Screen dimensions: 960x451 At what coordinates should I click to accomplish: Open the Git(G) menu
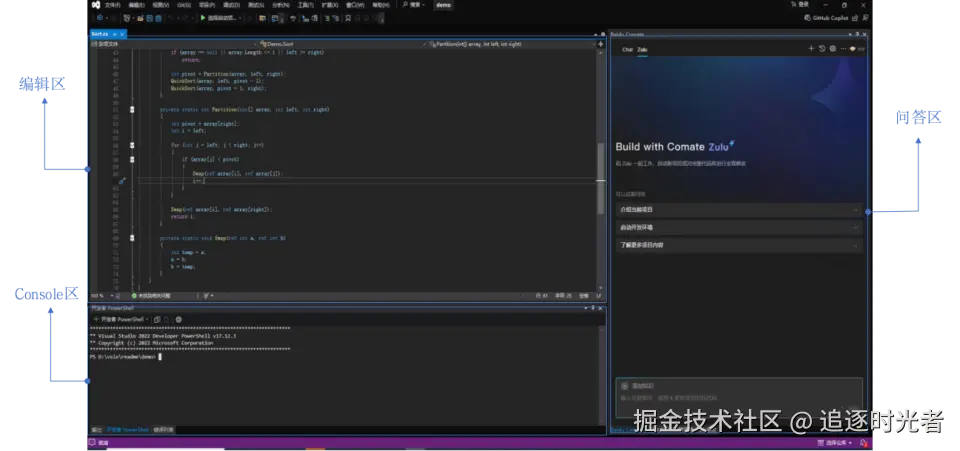tap(184, 5)
